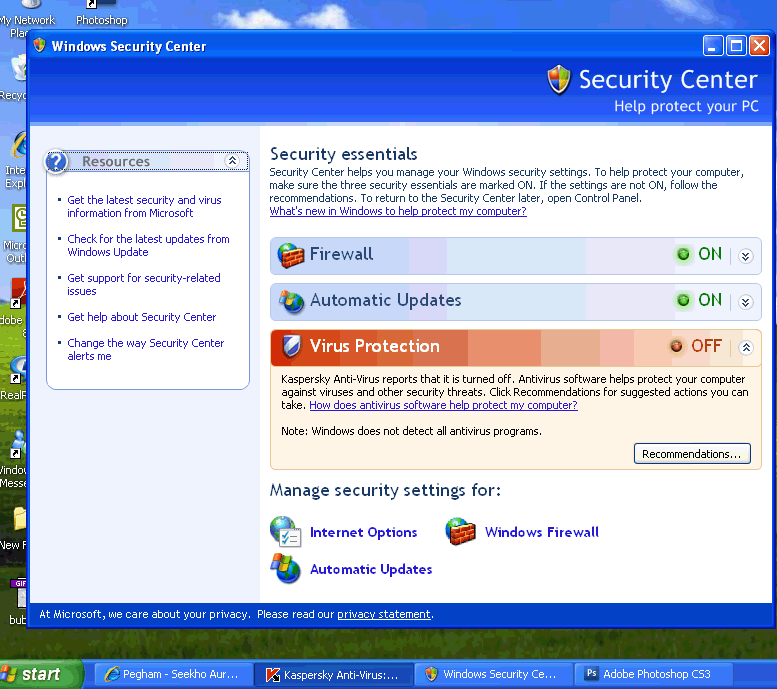This screenshot has width=777, height=689.
Task: Open Internet Options icon in settings
Action: click(286, 532)
